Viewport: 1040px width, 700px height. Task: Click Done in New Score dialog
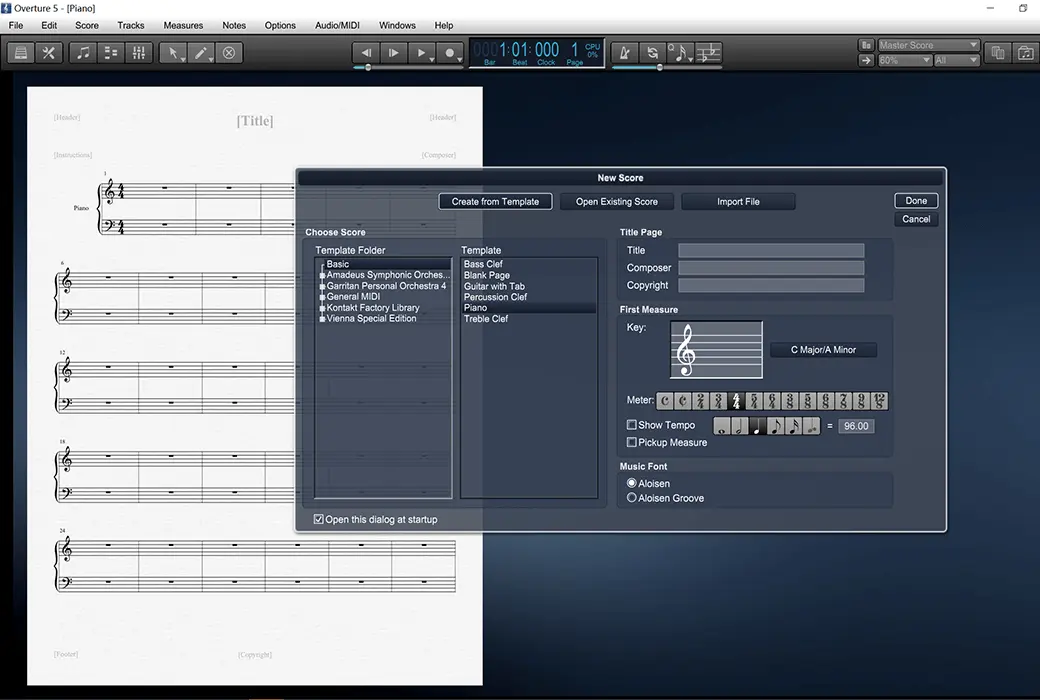[x=916, y=200]
